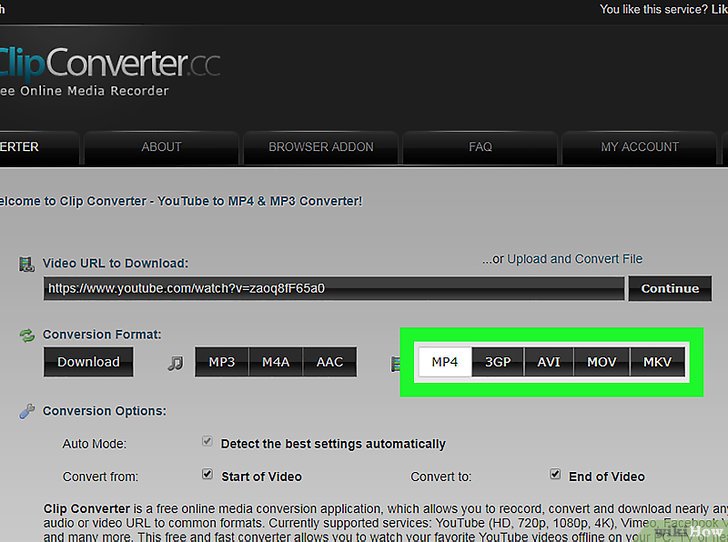
Task: Go to the MY ACCOUNT tab
Action: pos(639,147)
